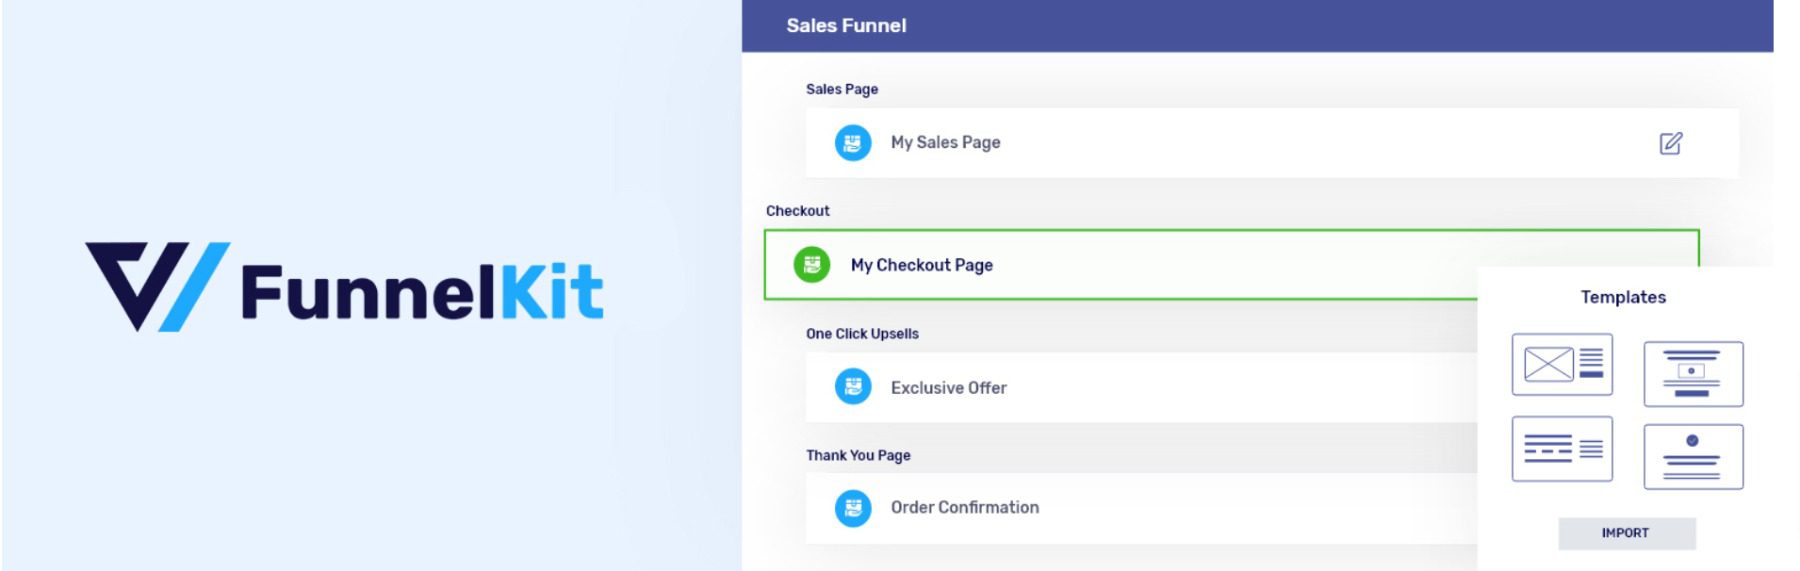Click the edit pencil icon for My Sales Page
The height and width of the screenshot is (571, 1800).
coord(1670,143)
